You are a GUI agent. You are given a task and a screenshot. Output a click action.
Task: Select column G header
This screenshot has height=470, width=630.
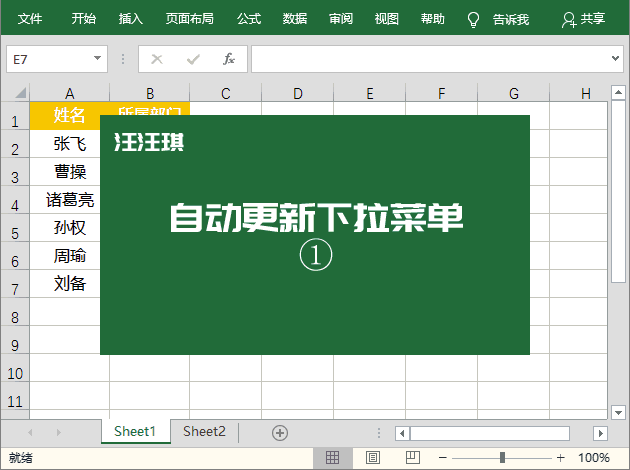click(x=513, y=93)
